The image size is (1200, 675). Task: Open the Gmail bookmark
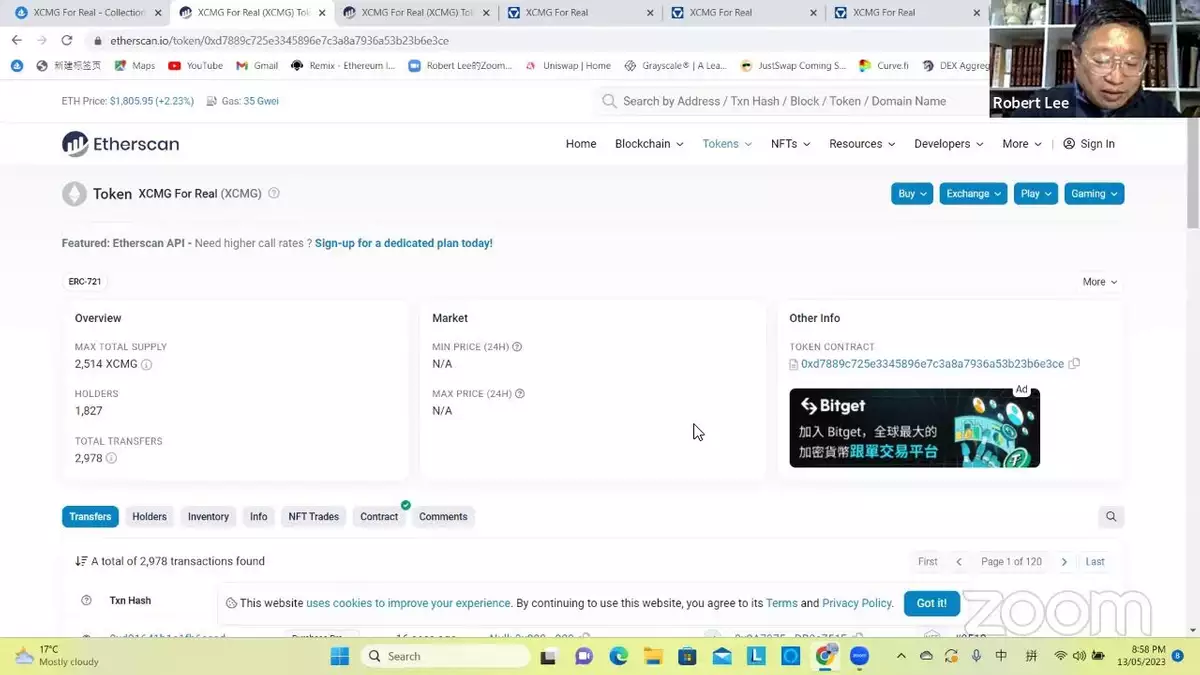(257, 65)
